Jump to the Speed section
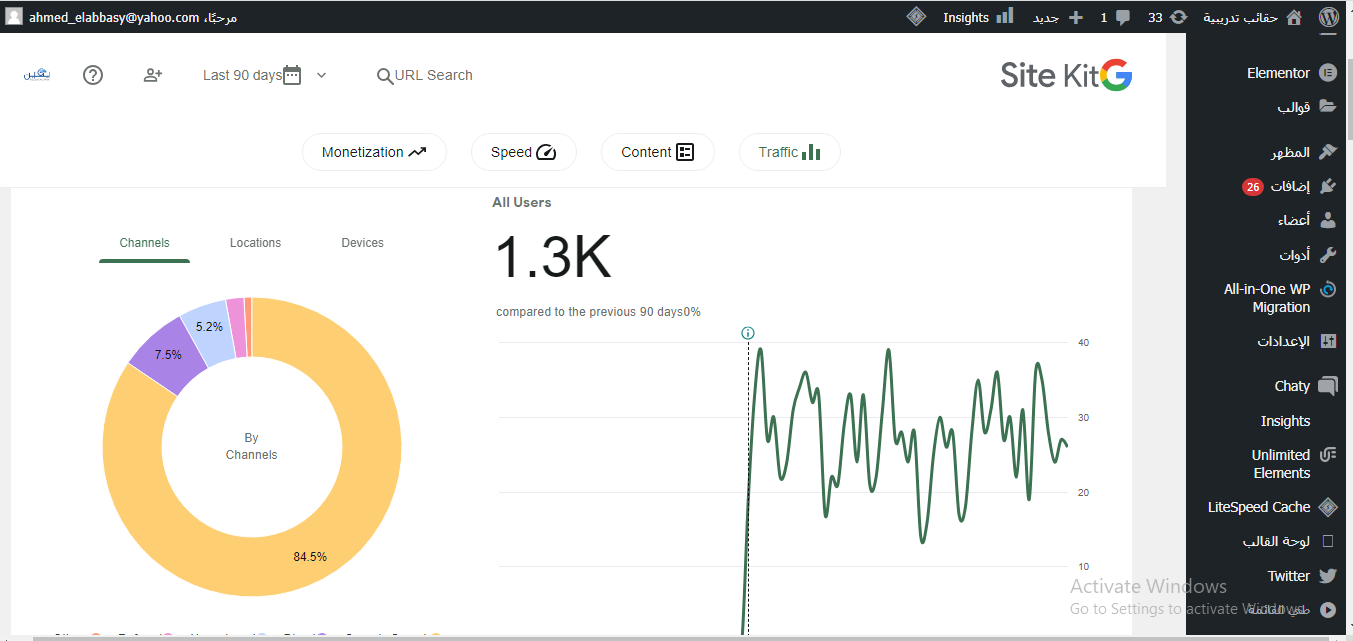1353x641 pixels. point(523,152)
